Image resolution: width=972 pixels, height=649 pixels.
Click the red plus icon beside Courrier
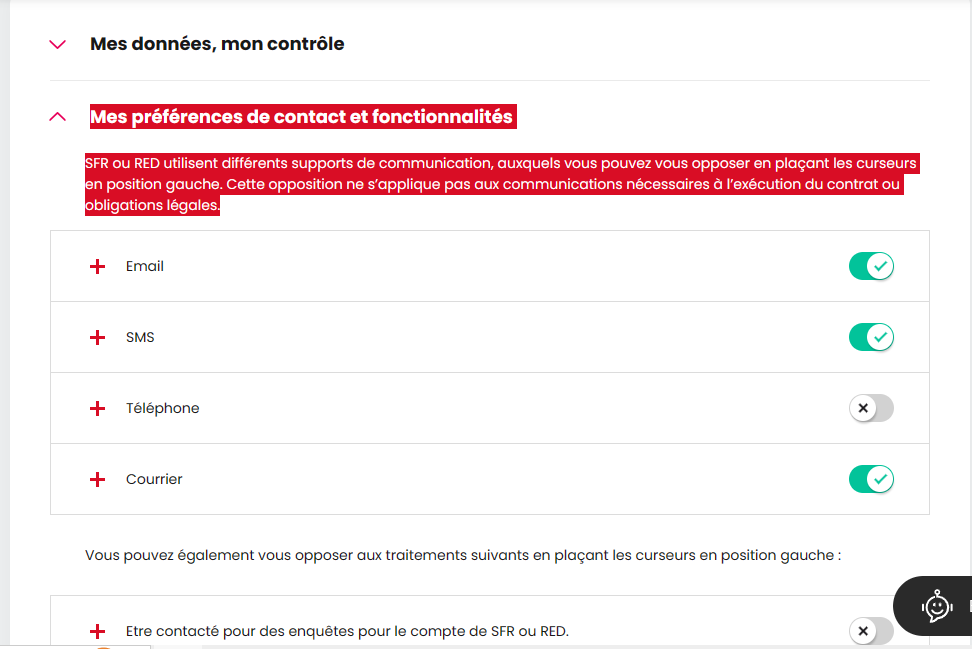97,480
